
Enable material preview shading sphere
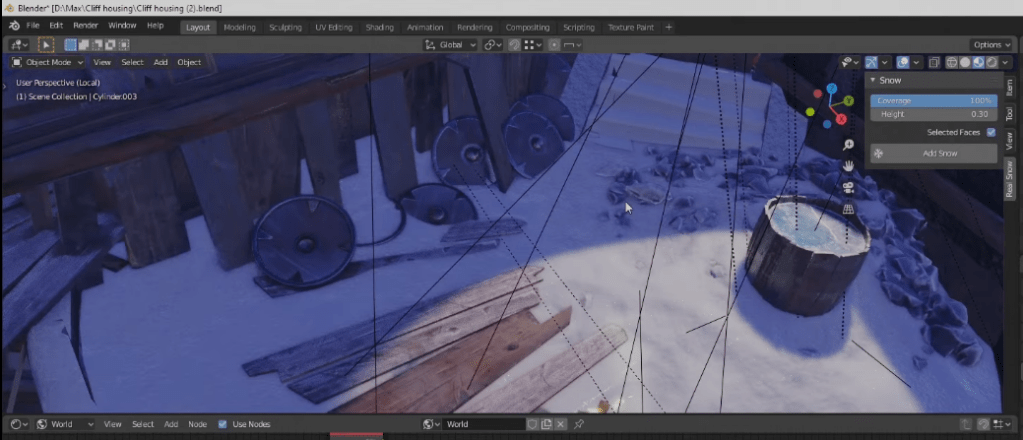coord(978,62)
